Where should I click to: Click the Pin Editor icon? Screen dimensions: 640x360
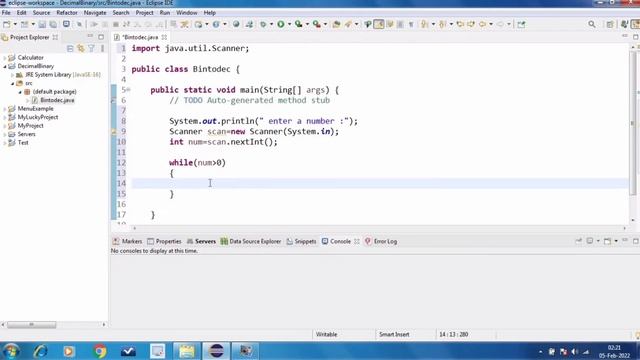521,24
